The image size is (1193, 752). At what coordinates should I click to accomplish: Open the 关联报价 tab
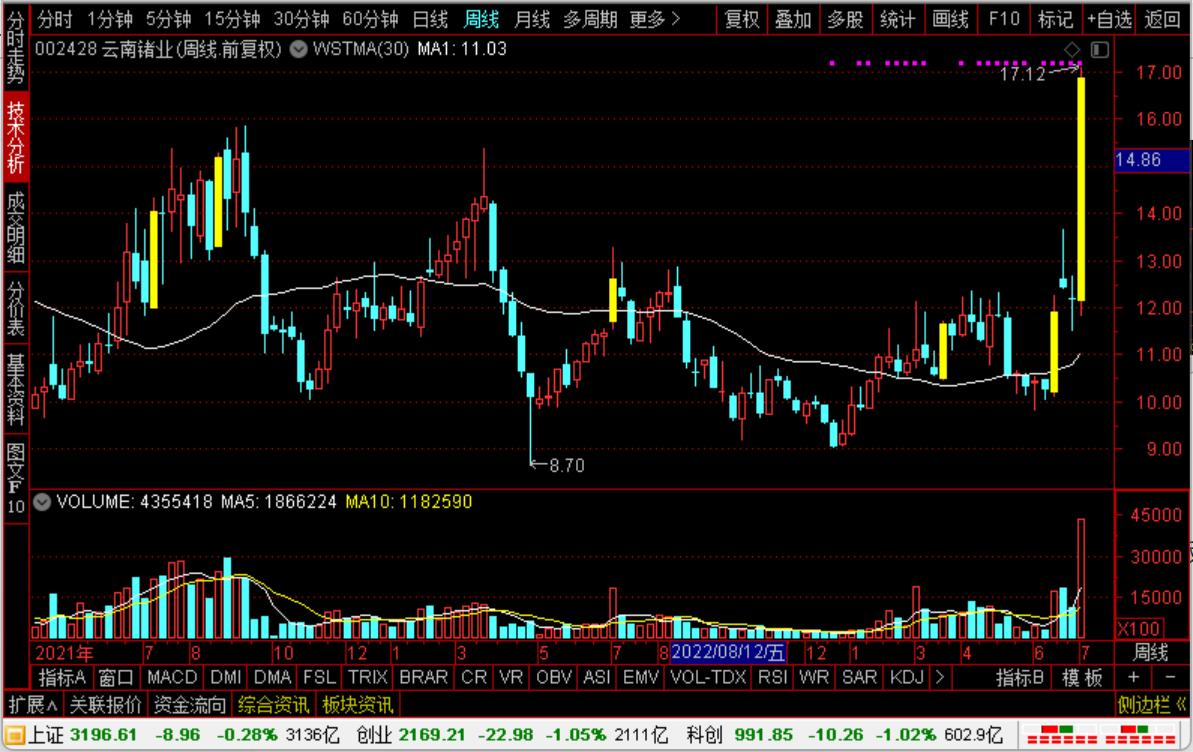tap(106, 705)
